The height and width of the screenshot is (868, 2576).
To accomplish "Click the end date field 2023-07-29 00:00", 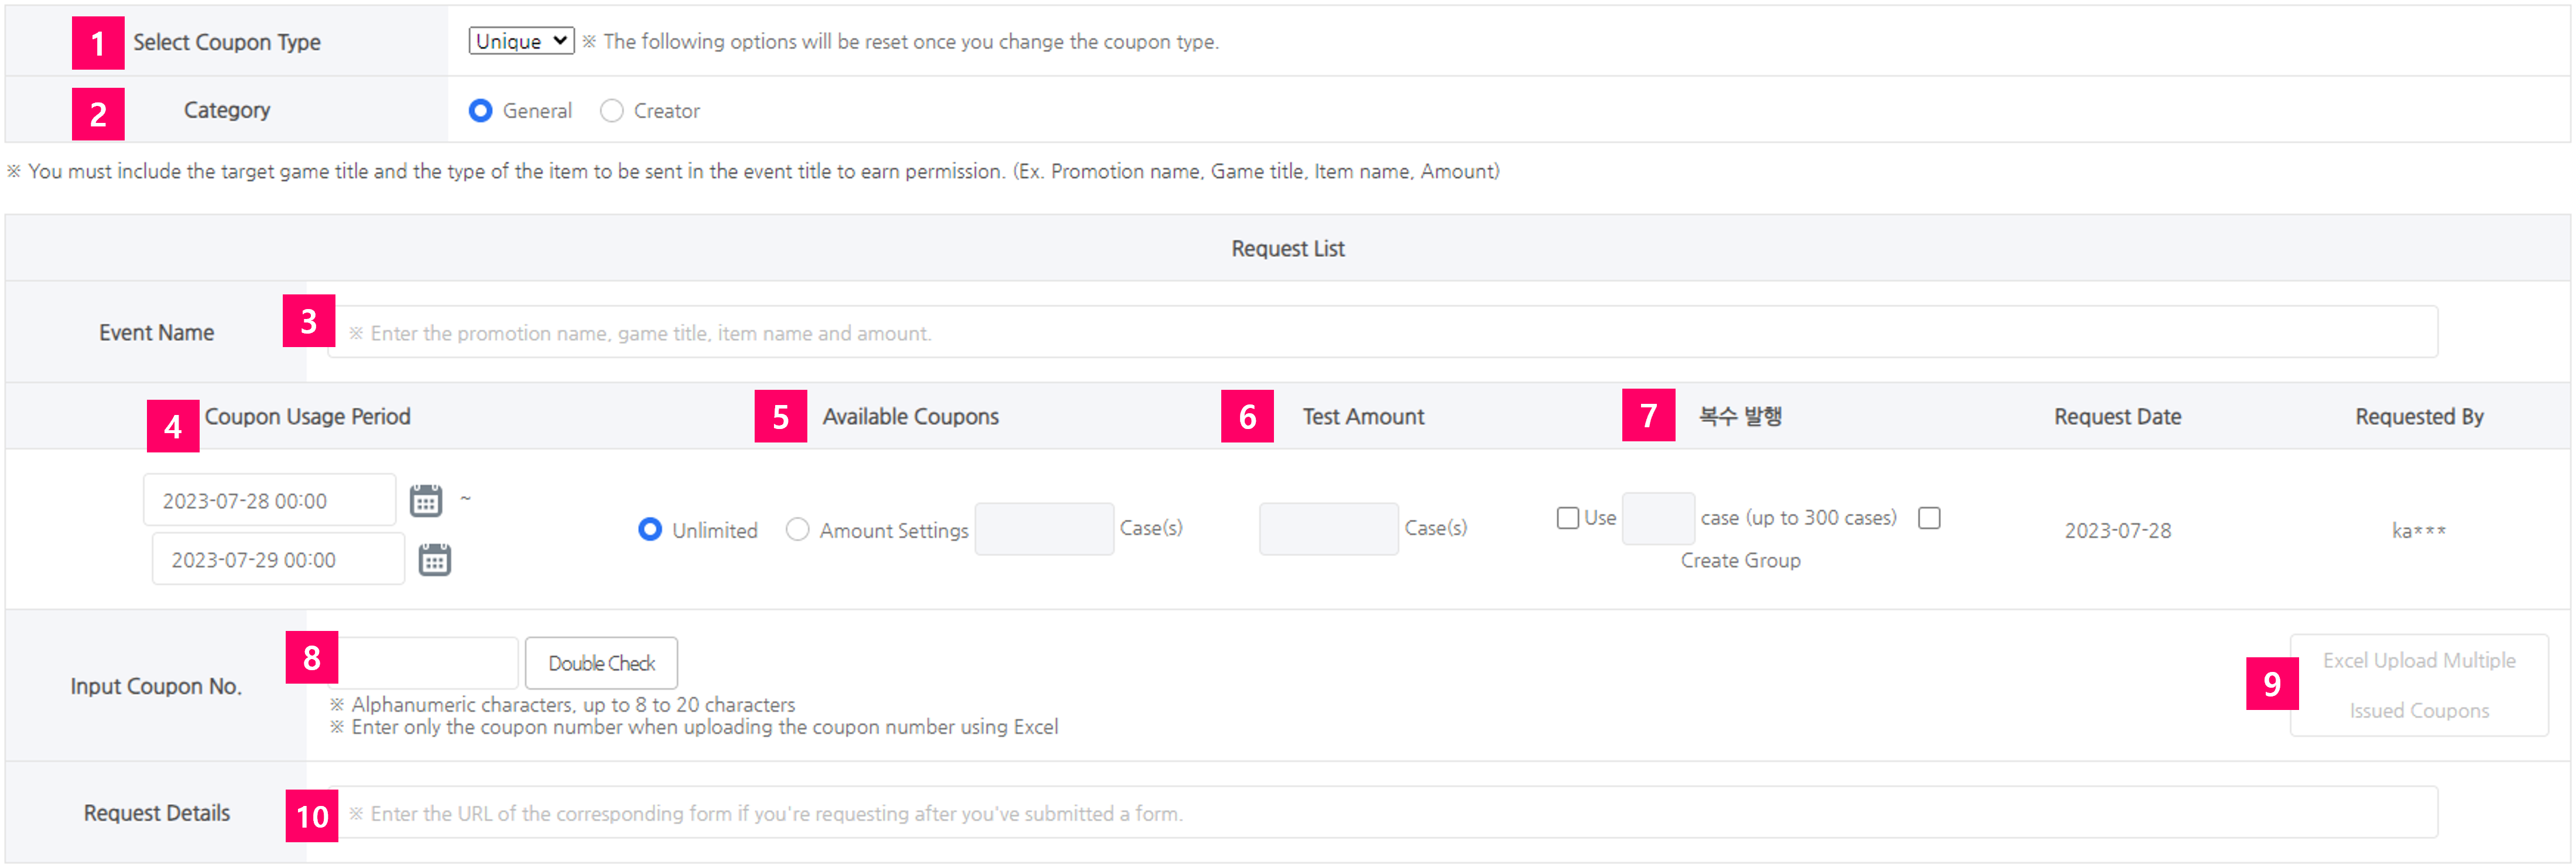I will pyautogui.click(x=278, y=559).
